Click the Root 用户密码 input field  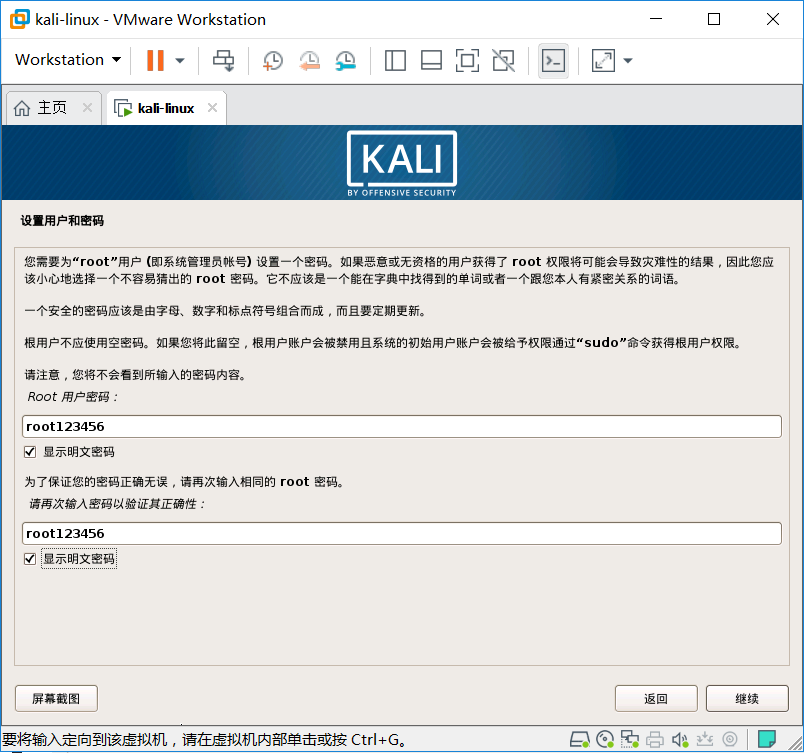(x=401, y=426)
